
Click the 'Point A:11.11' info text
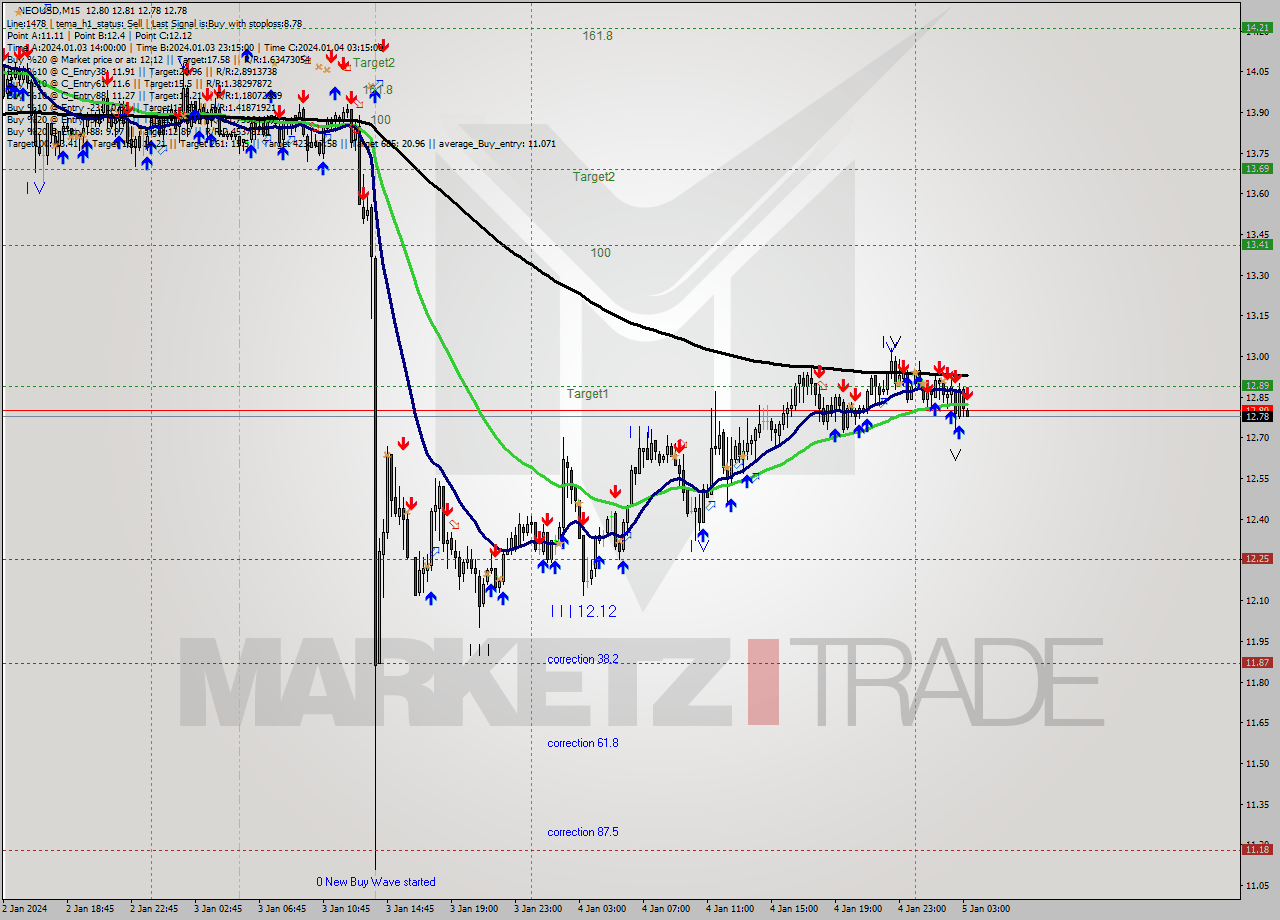(37, 35)
